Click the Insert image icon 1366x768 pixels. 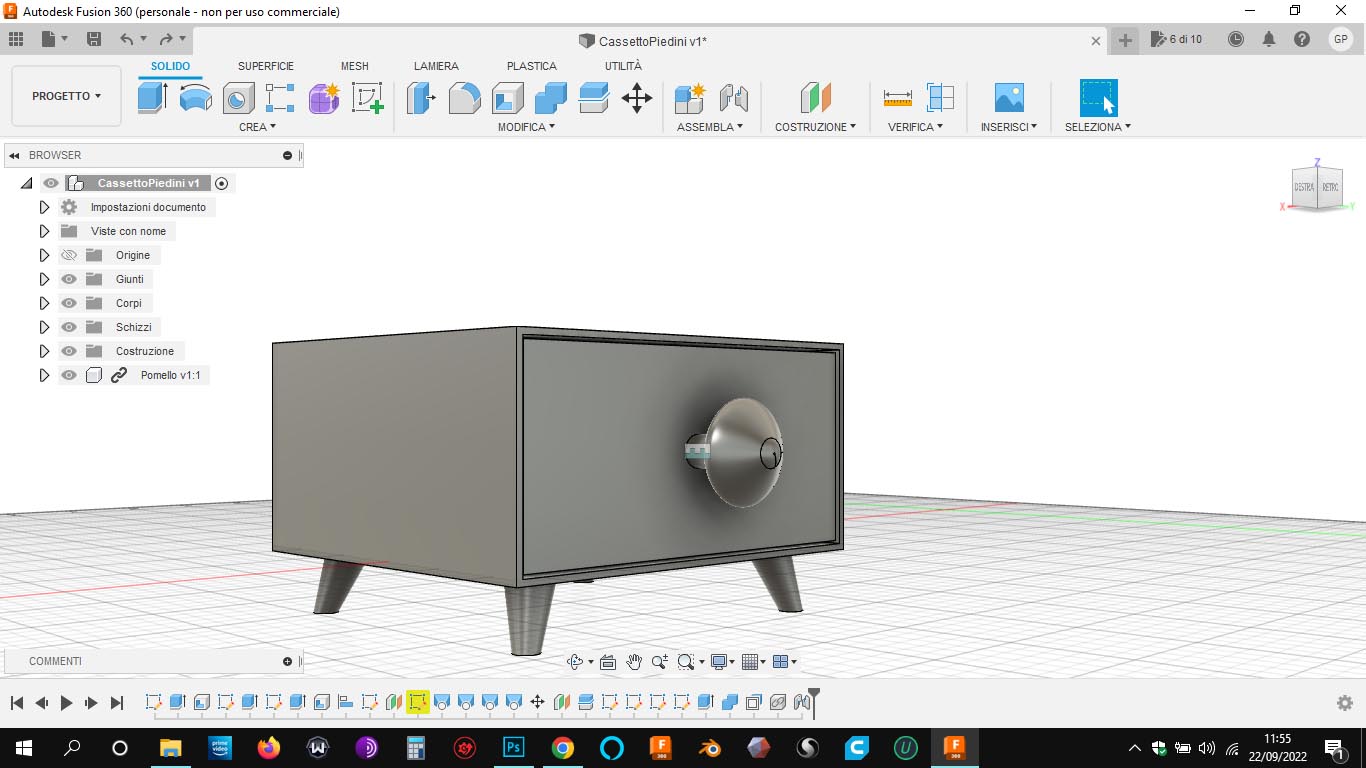[x=1008, y=98]
